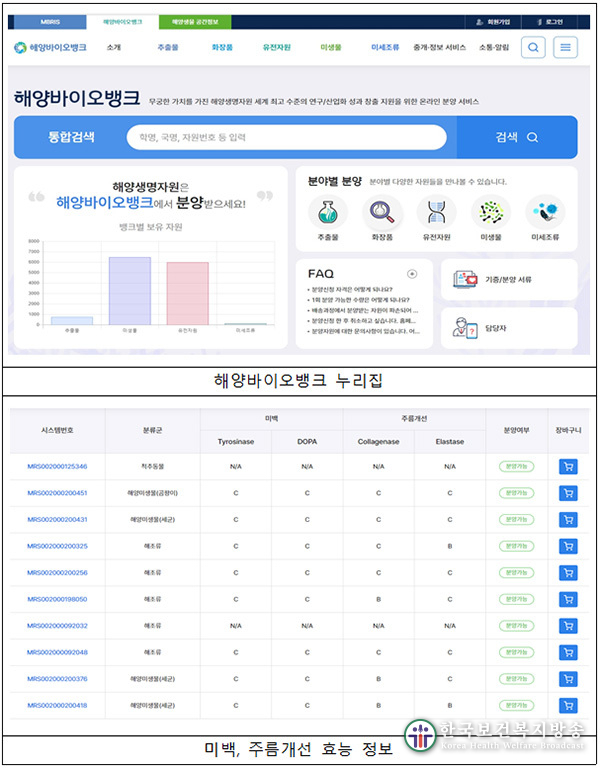The height and width of the screenshot is (770, 600).
Task: Click the 담당자 contact person icon
Action: pos(464,328)
